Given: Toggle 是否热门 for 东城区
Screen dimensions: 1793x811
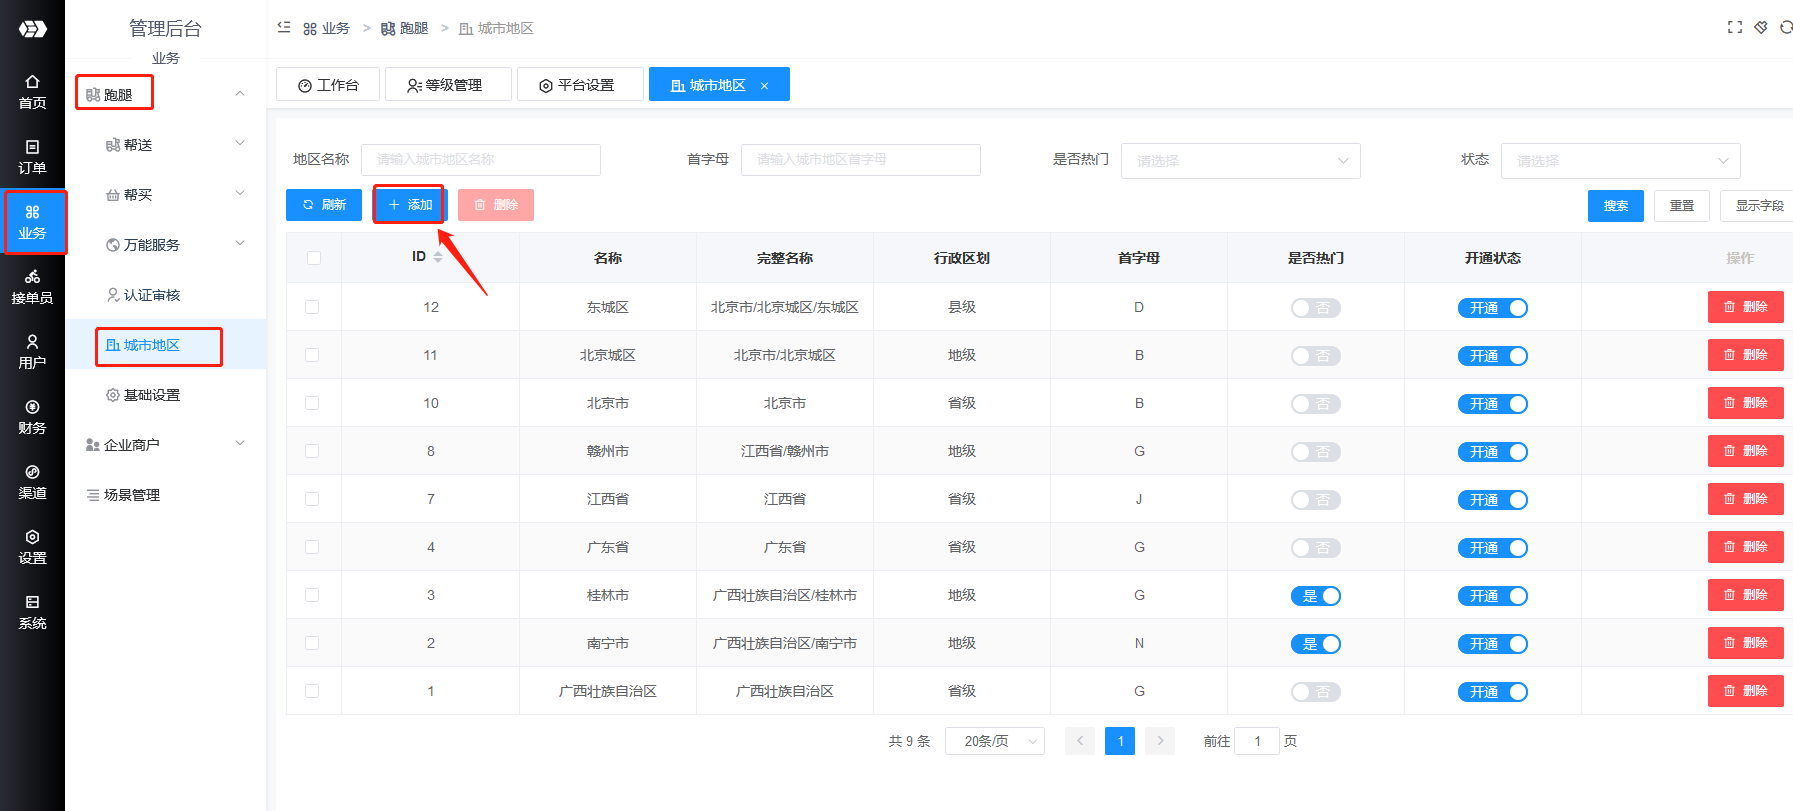Looking at the screenshot, I should (1315, 308).
